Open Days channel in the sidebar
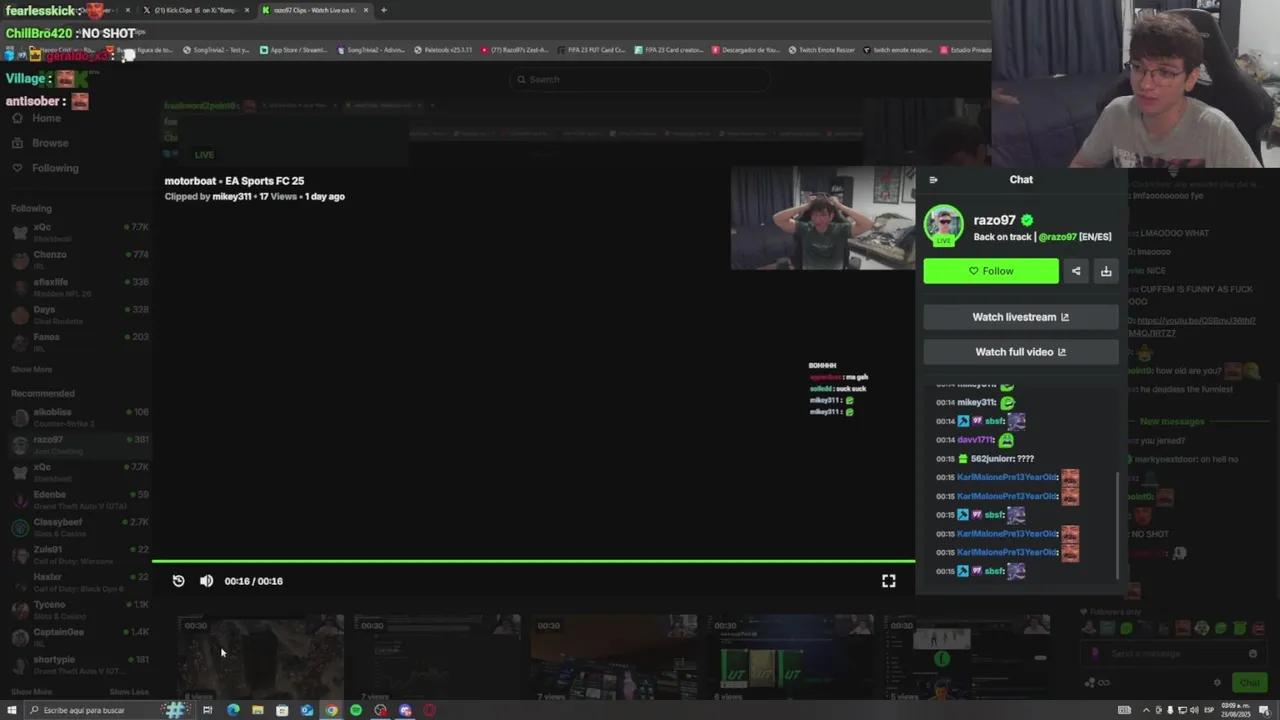Image resolution: width=1280 pixels, height=720 pixels. coord(80,314)
